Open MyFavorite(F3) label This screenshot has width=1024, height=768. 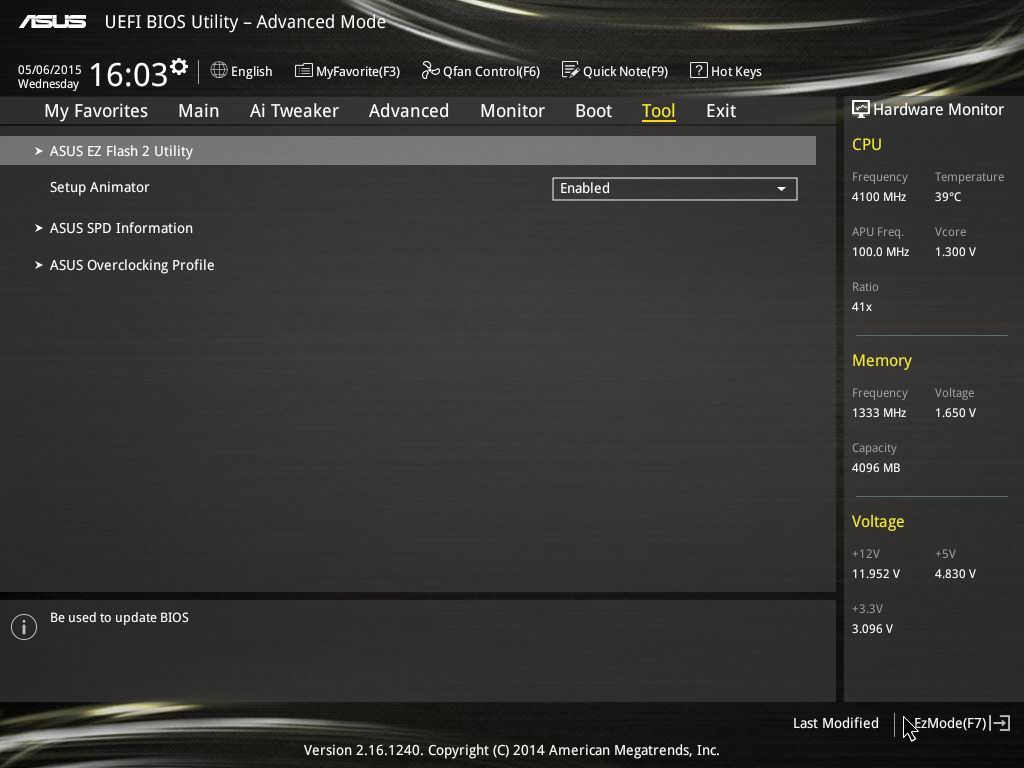tap(358, 71)
